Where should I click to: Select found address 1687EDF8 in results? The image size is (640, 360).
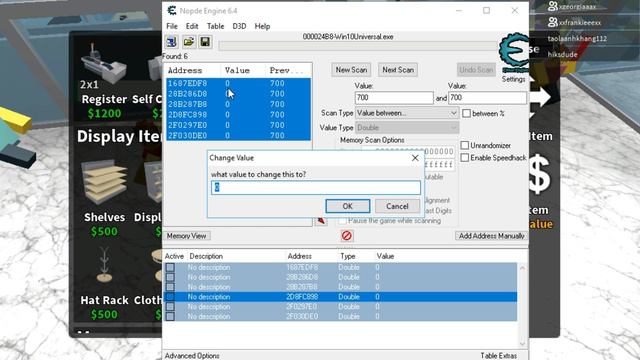coord(238,83)
